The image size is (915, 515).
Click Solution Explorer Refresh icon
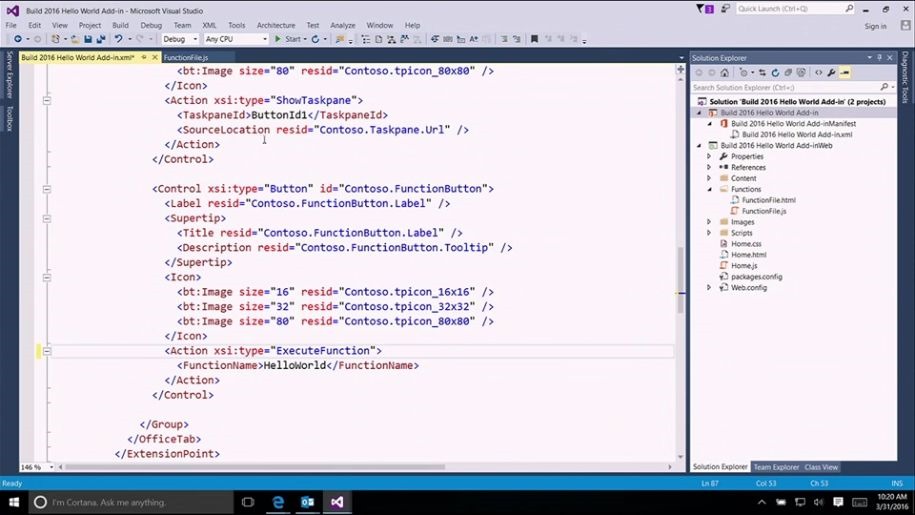[x=775, y=73]
